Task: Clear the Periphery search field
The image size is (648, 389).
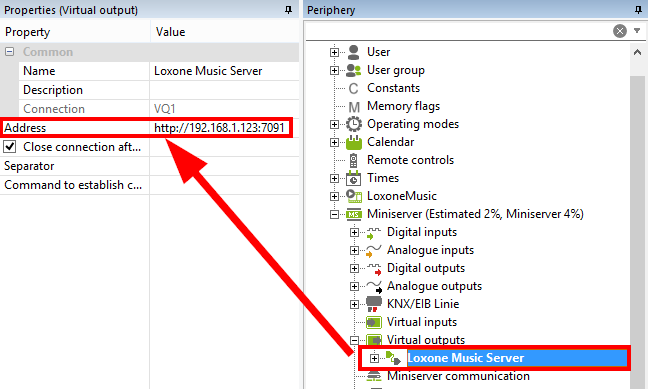Action: click(619, 31)
